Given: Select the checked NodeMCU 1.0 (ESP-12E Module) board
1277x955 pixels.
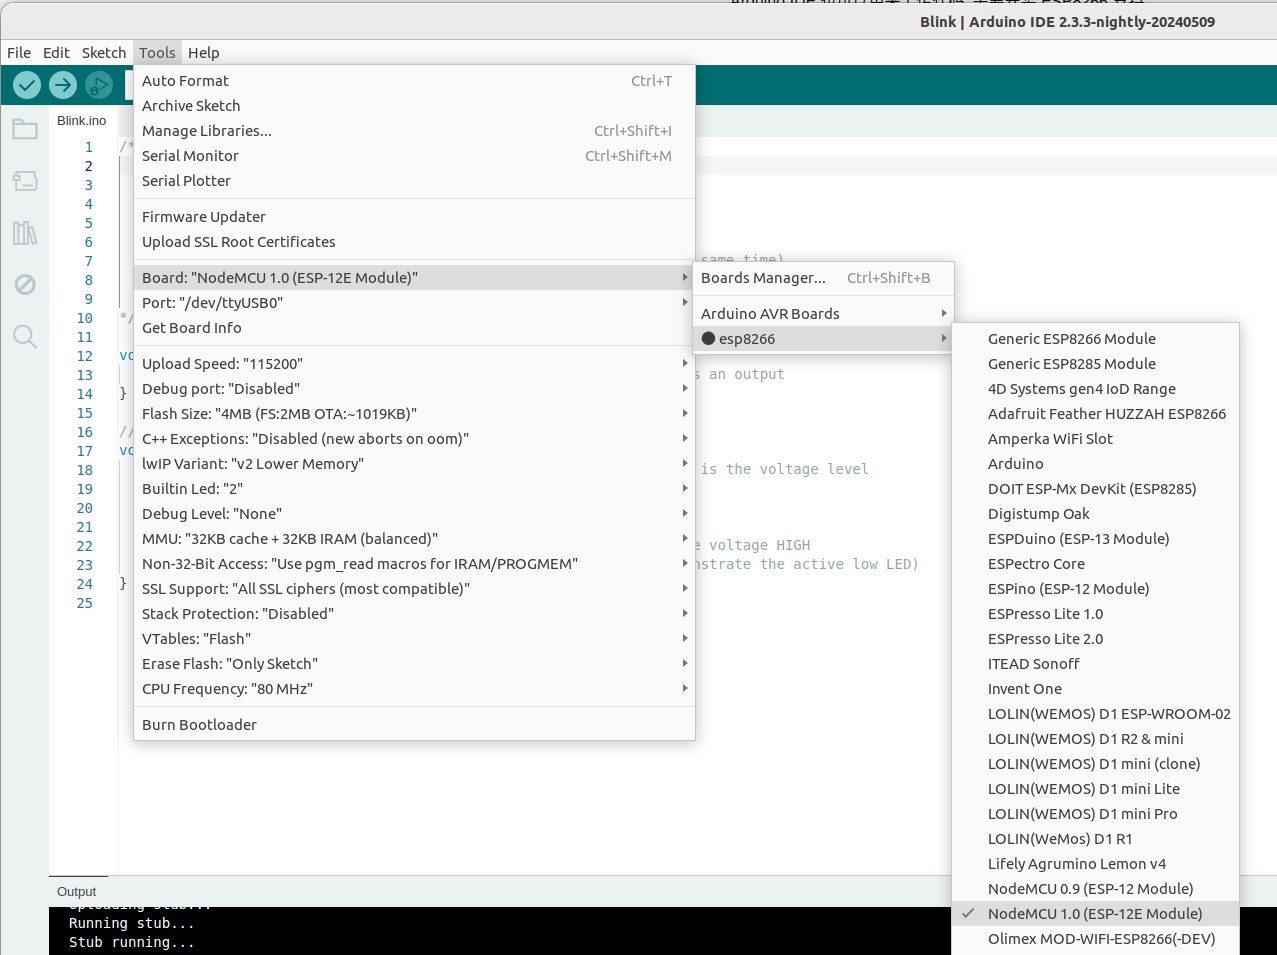Looking at the screenshot, I should [1094, 914].
